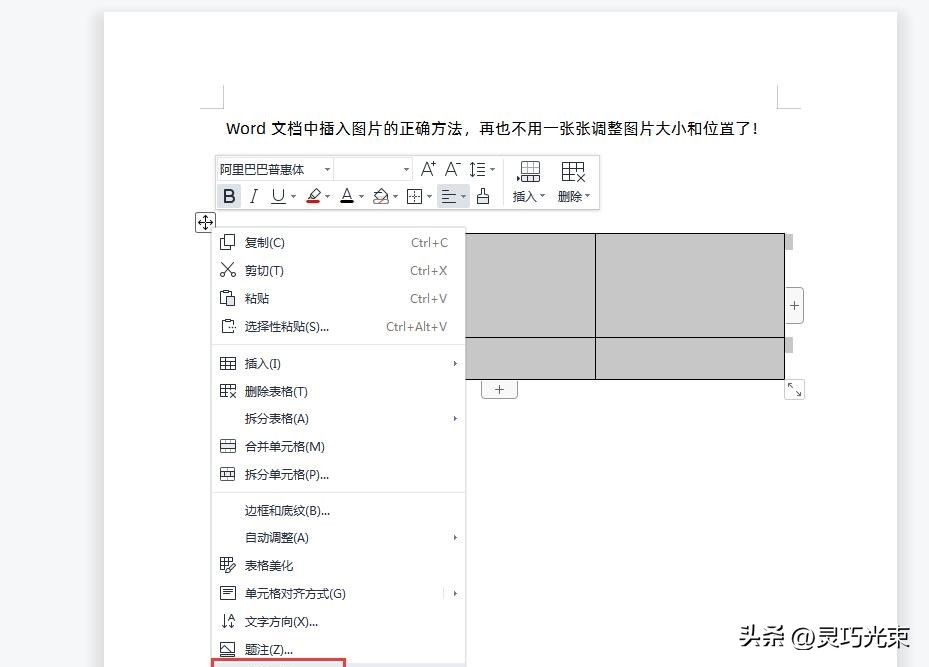Expand the border style dropdown arrow

pyautogui.click(x=429, y=196)
